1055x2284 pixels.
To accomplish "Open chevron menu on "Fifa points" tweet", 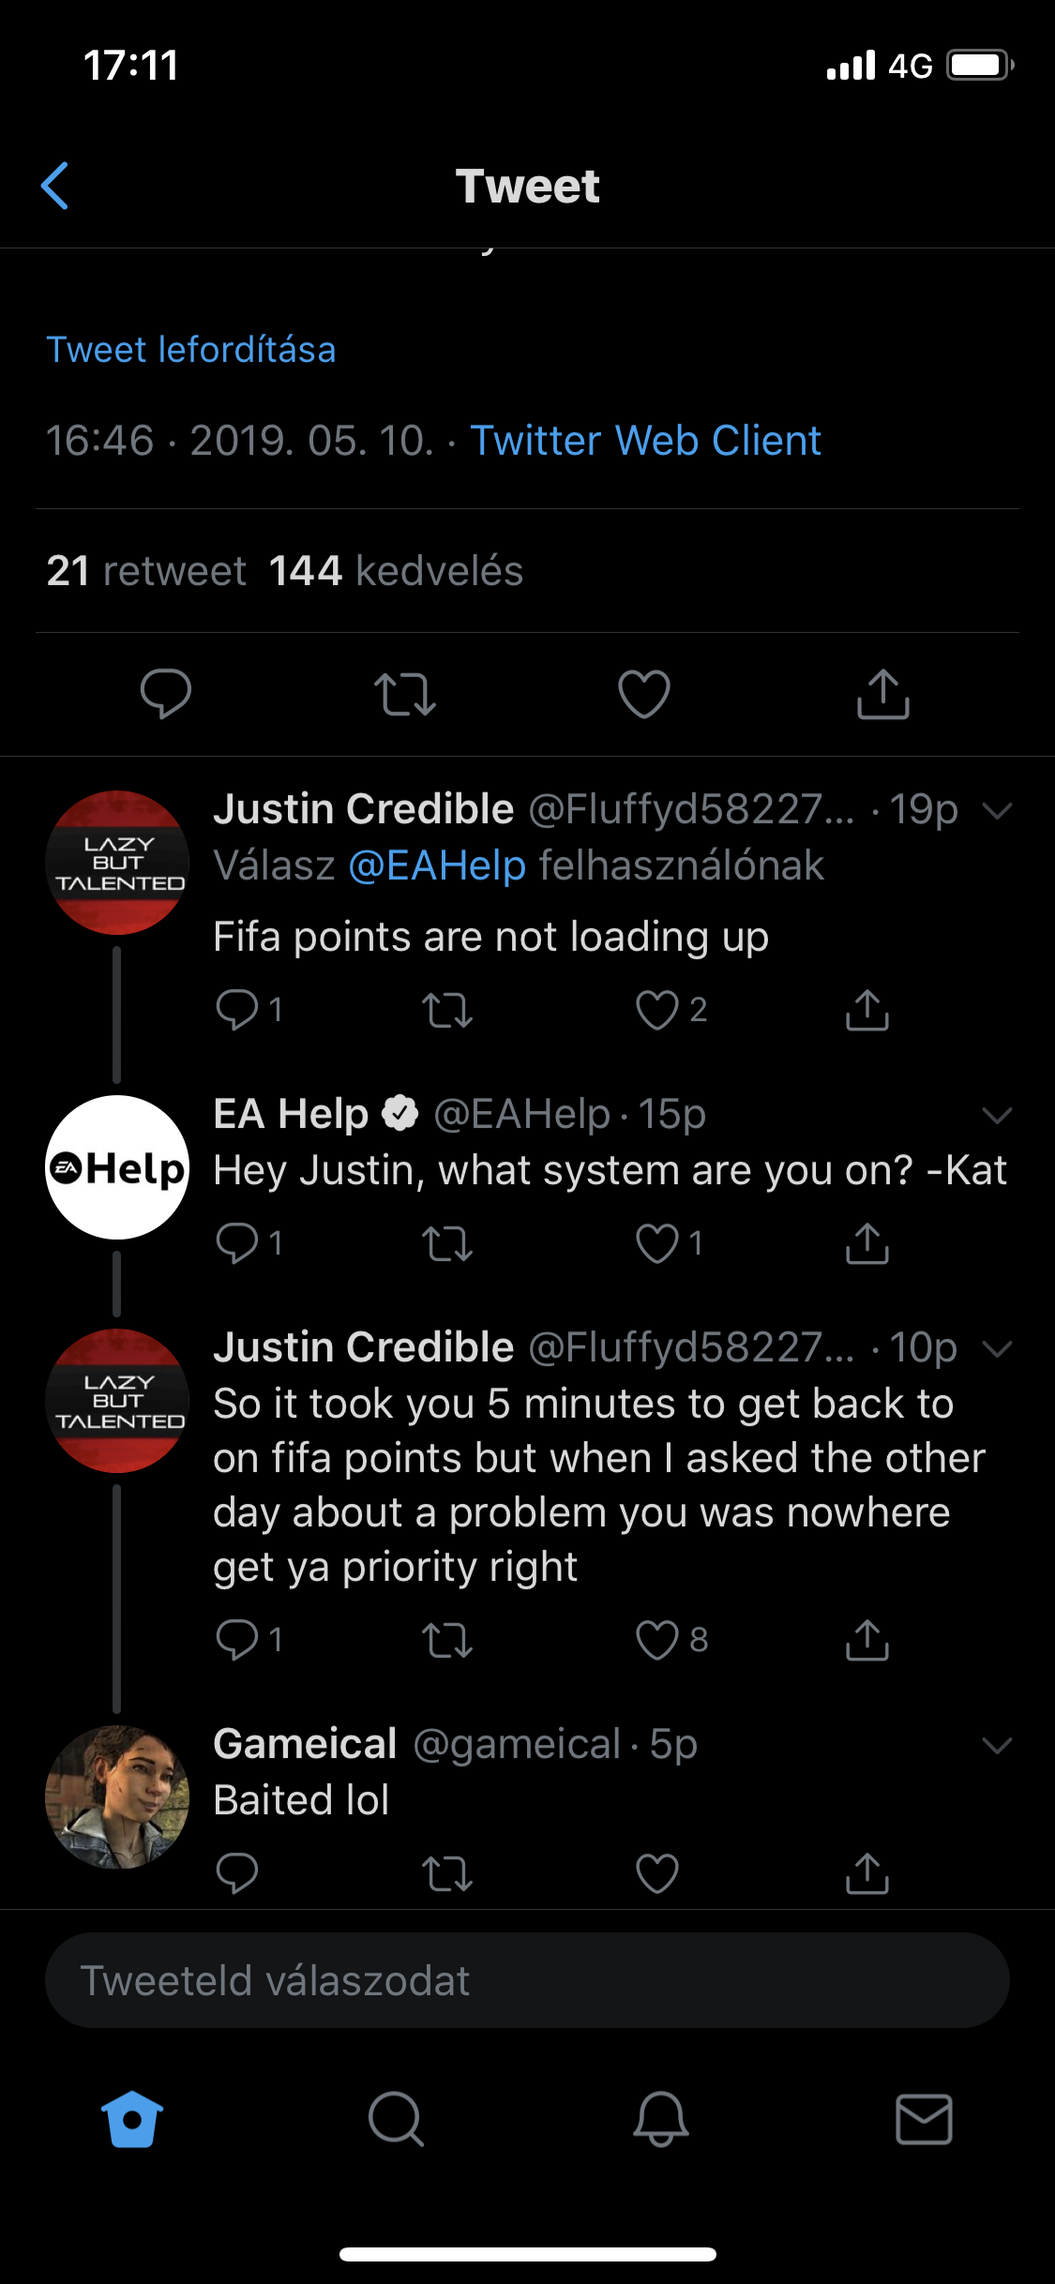I will [997, 810].
